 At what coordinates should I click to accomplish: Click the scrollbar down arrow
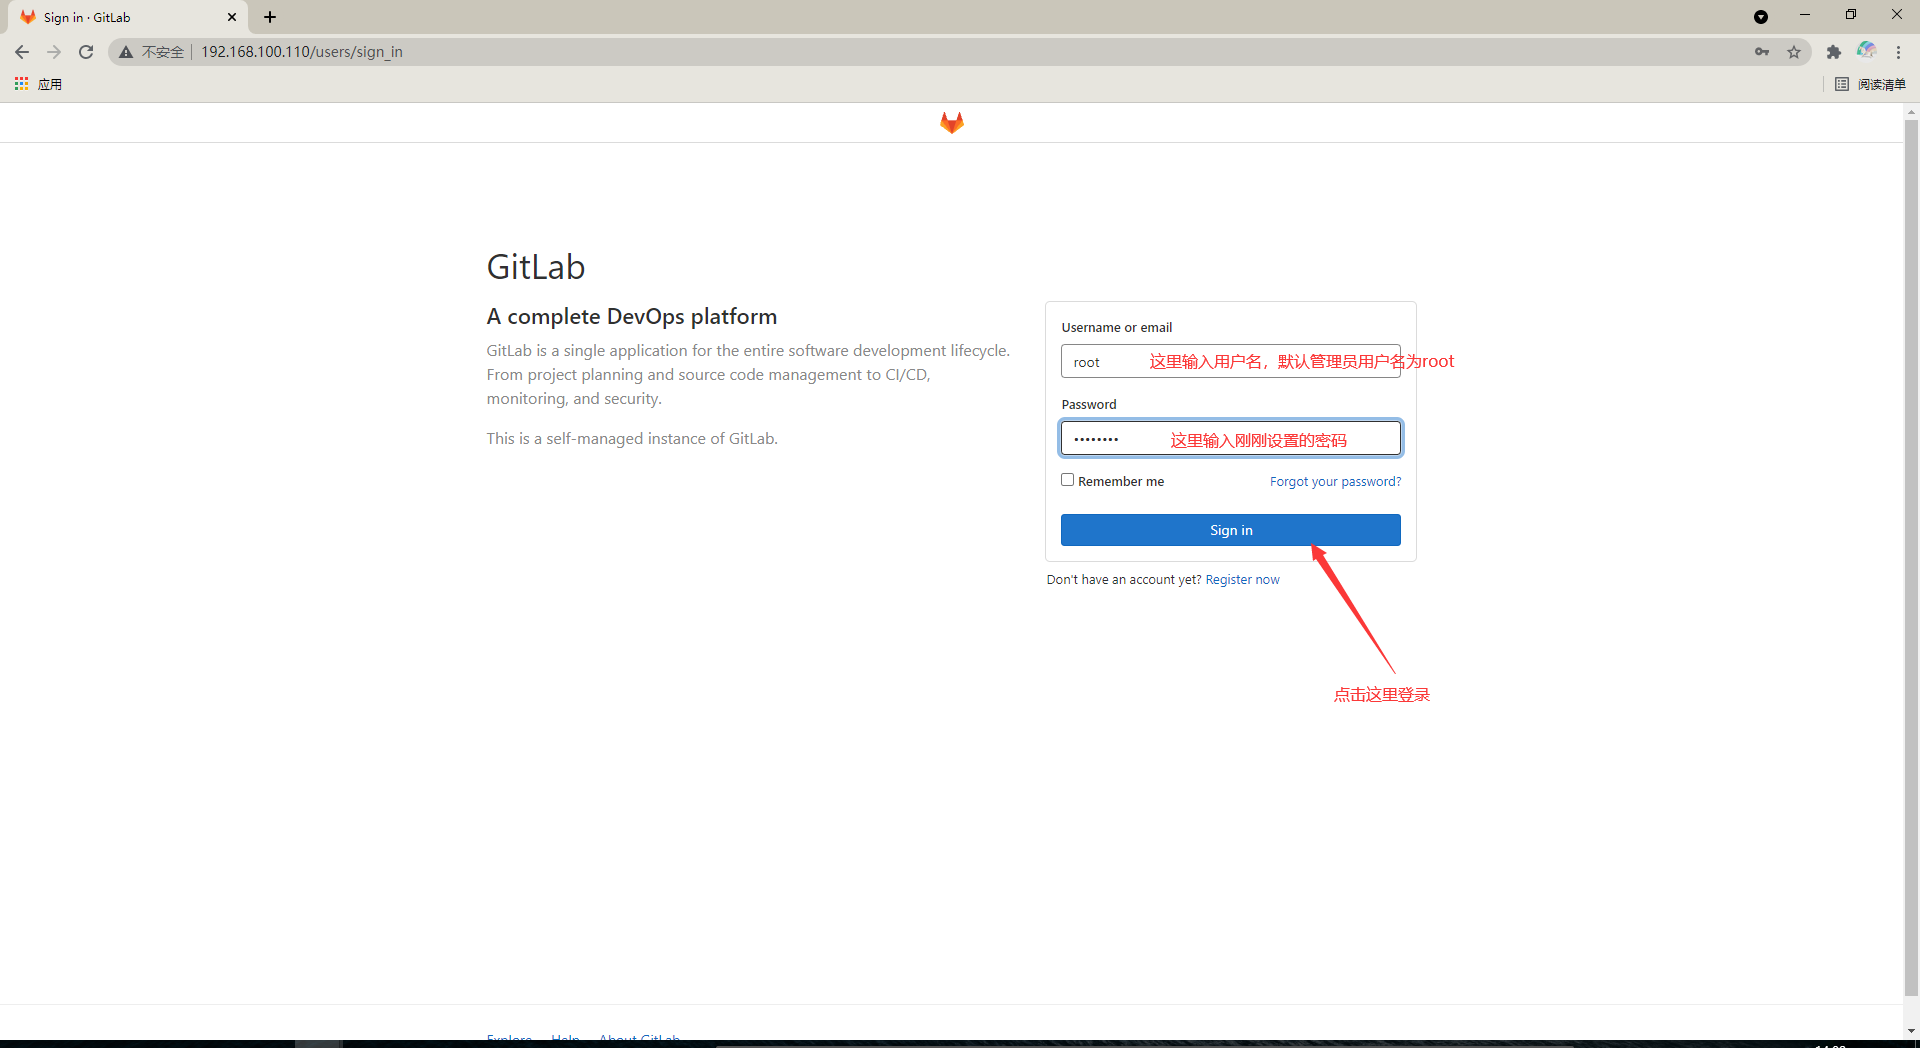point(1911,1030)
